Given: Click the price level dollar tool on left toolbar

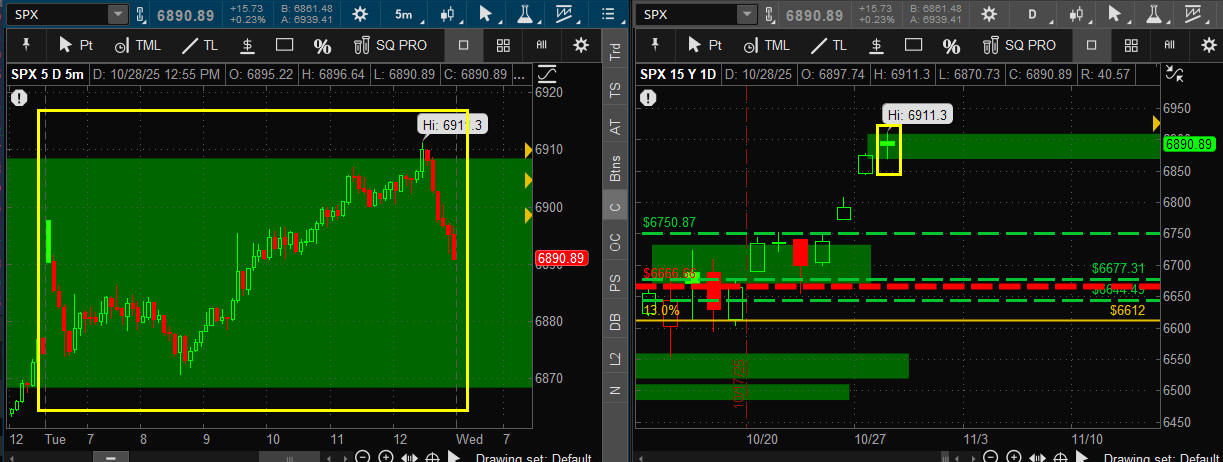Looking at the screenshot, I should tap(247, 45).
